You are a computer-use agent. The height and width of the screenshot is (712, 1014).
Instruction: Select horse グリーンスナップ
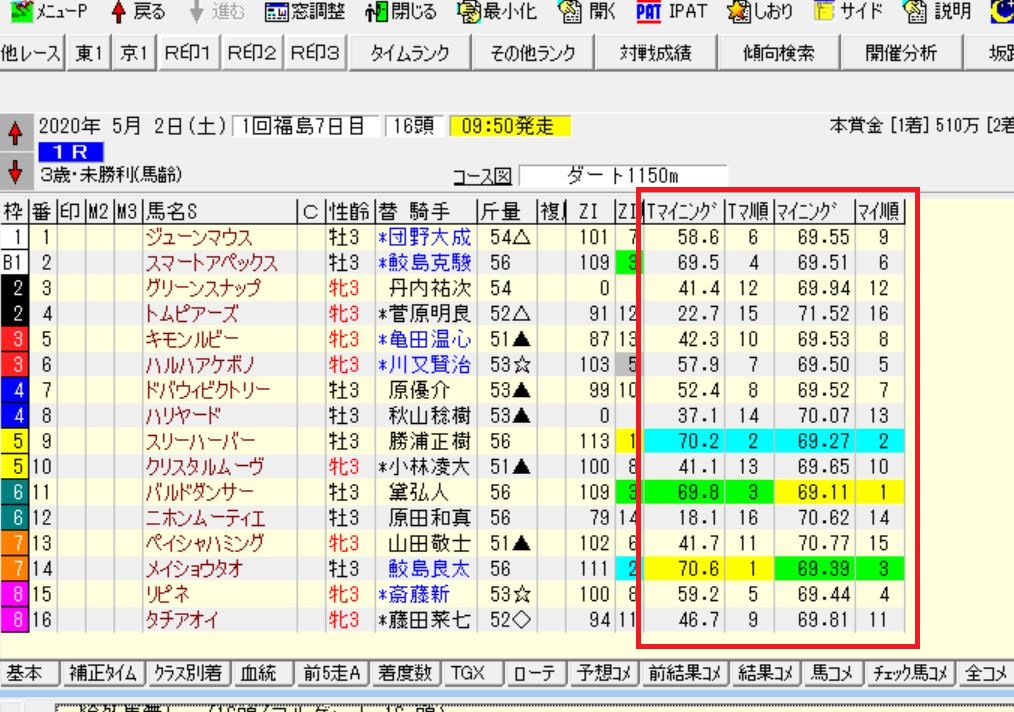pos(204,288)
